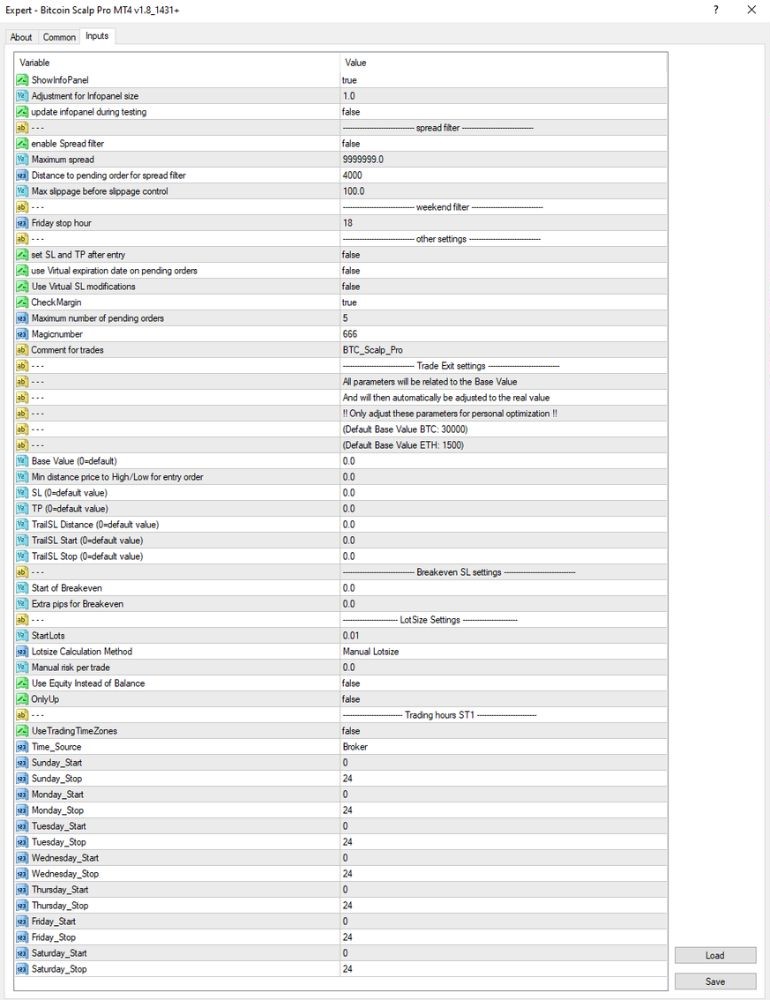This screenshot has height=1000, width=770.
Task: Select the Thursday_Start row label
Action: coord(60,890)
